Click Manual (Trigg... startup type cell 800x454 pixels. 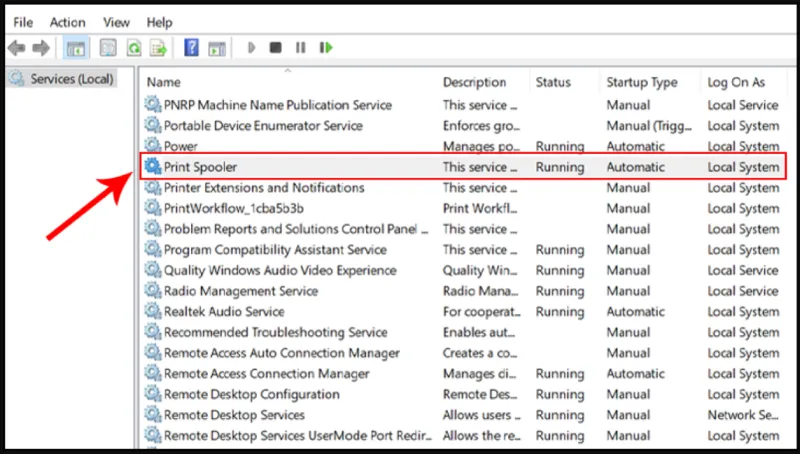click(649, 125)
